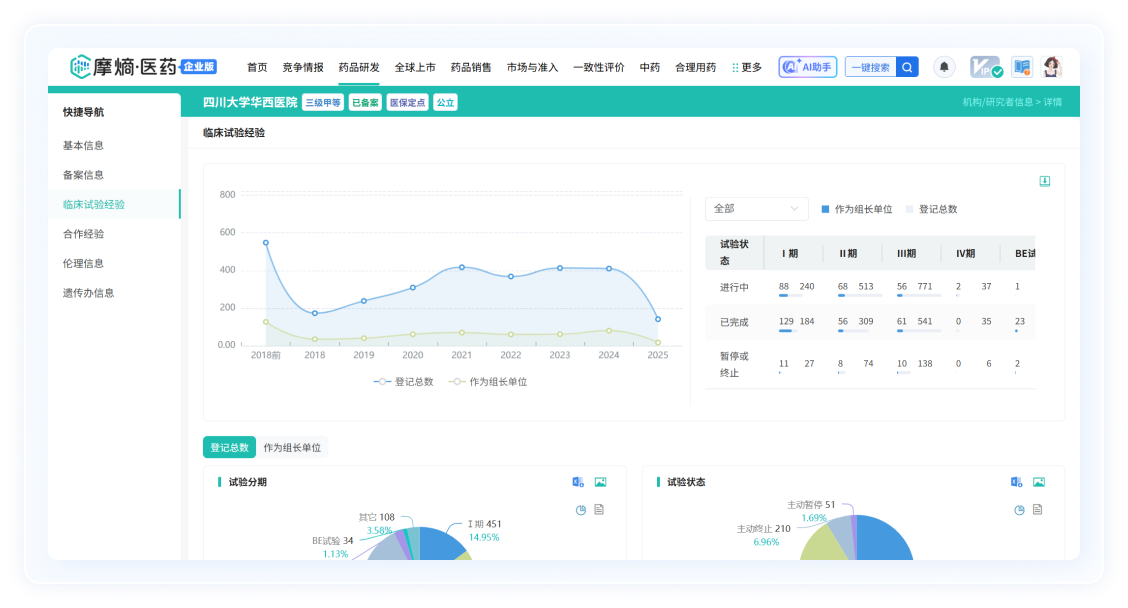Save 试验分期 chart as image

click(x=600, y=482)
